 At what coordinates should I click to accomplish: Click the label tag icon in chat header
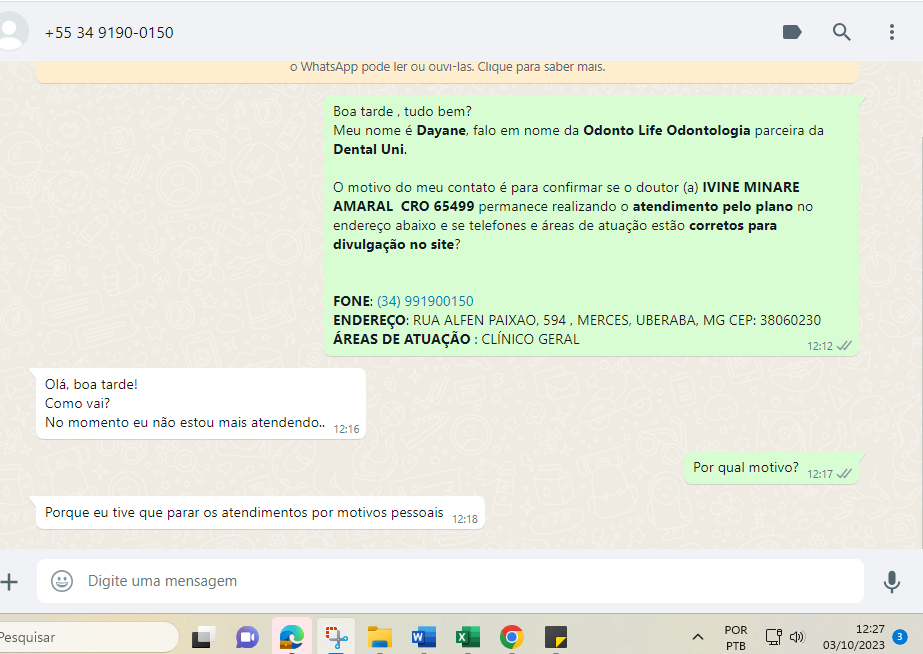tap(792, 32)
